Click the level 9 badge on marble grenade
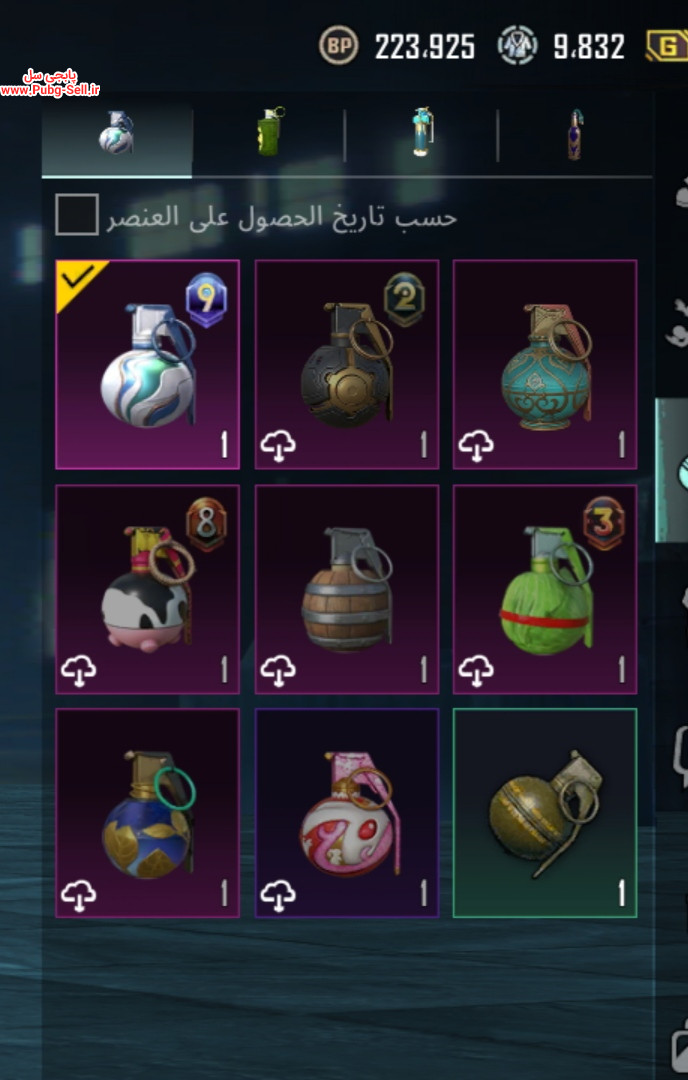The width and height of the screenshot is (688, 1080). (x=206, y=300)
